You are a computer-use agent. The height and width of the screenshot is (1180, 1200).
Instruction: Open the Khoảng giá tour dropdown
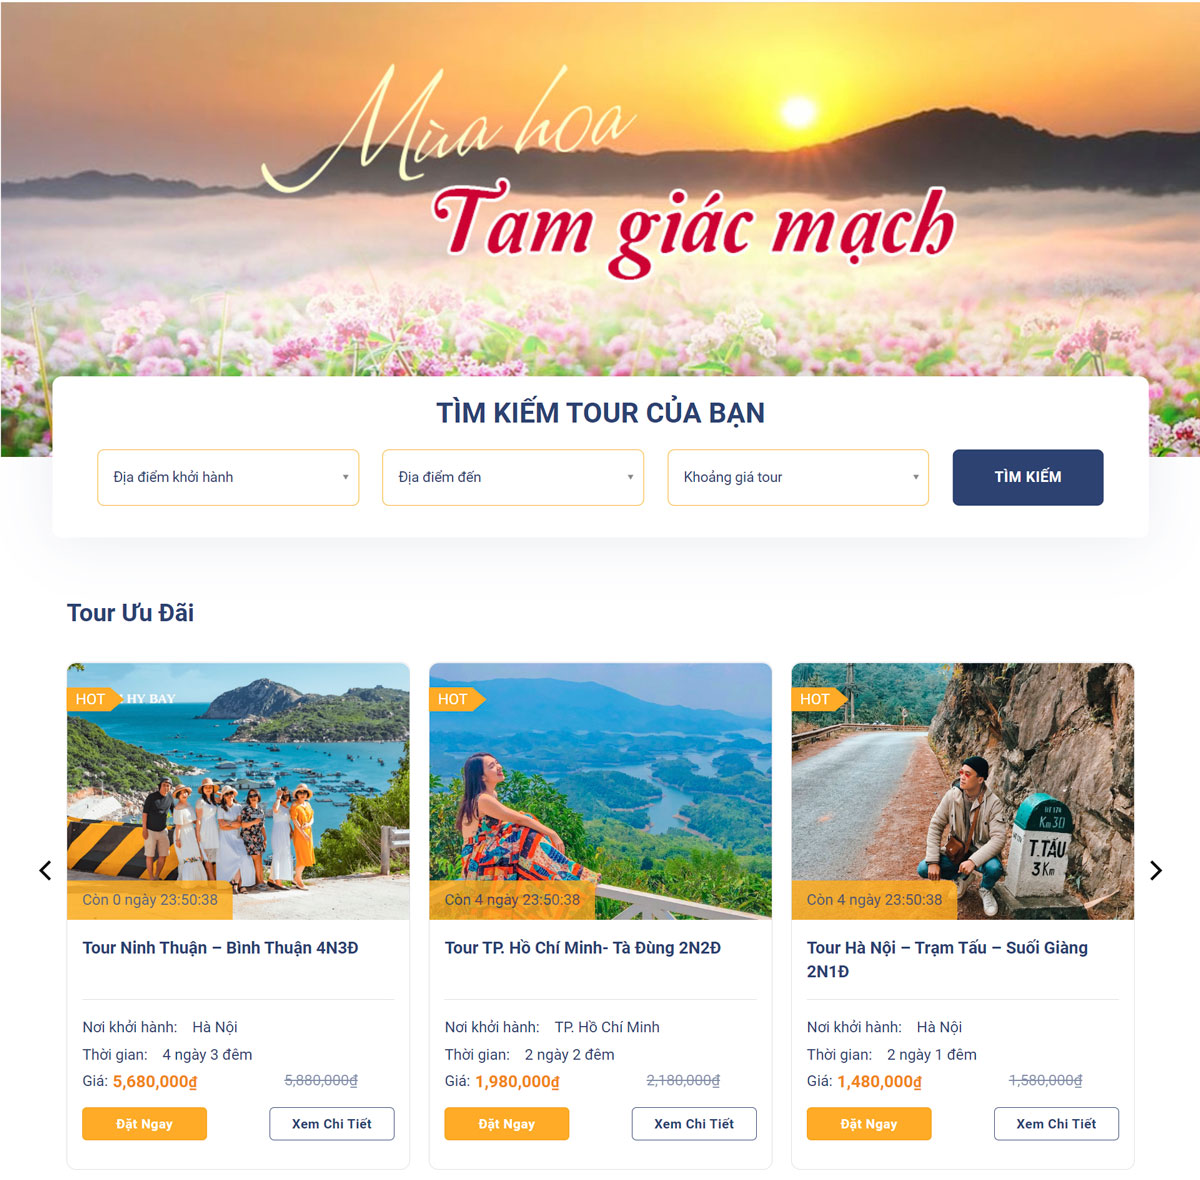[798, 477]
